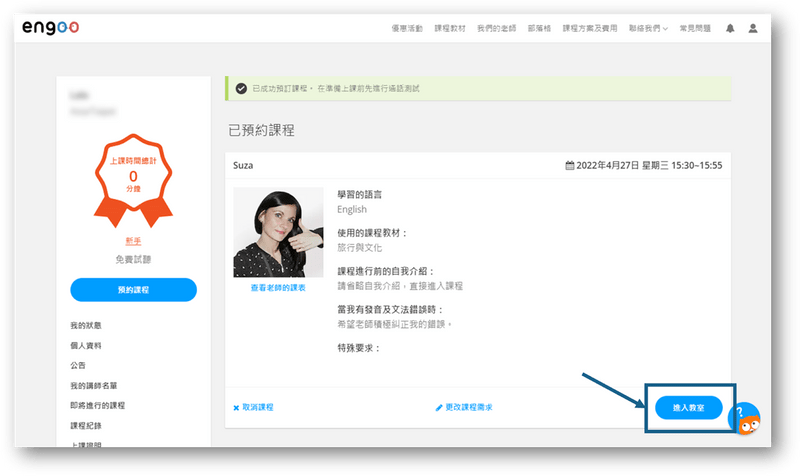
Task: Click the orange help mascot icon
Action: tap(747, 417)
